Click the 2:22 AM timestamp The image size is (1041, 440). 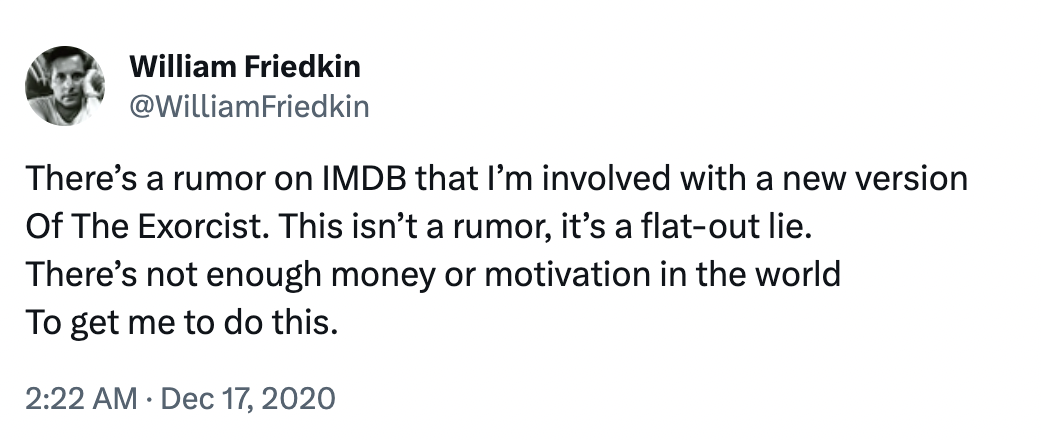pyautogui.click(x=81, y=398)
